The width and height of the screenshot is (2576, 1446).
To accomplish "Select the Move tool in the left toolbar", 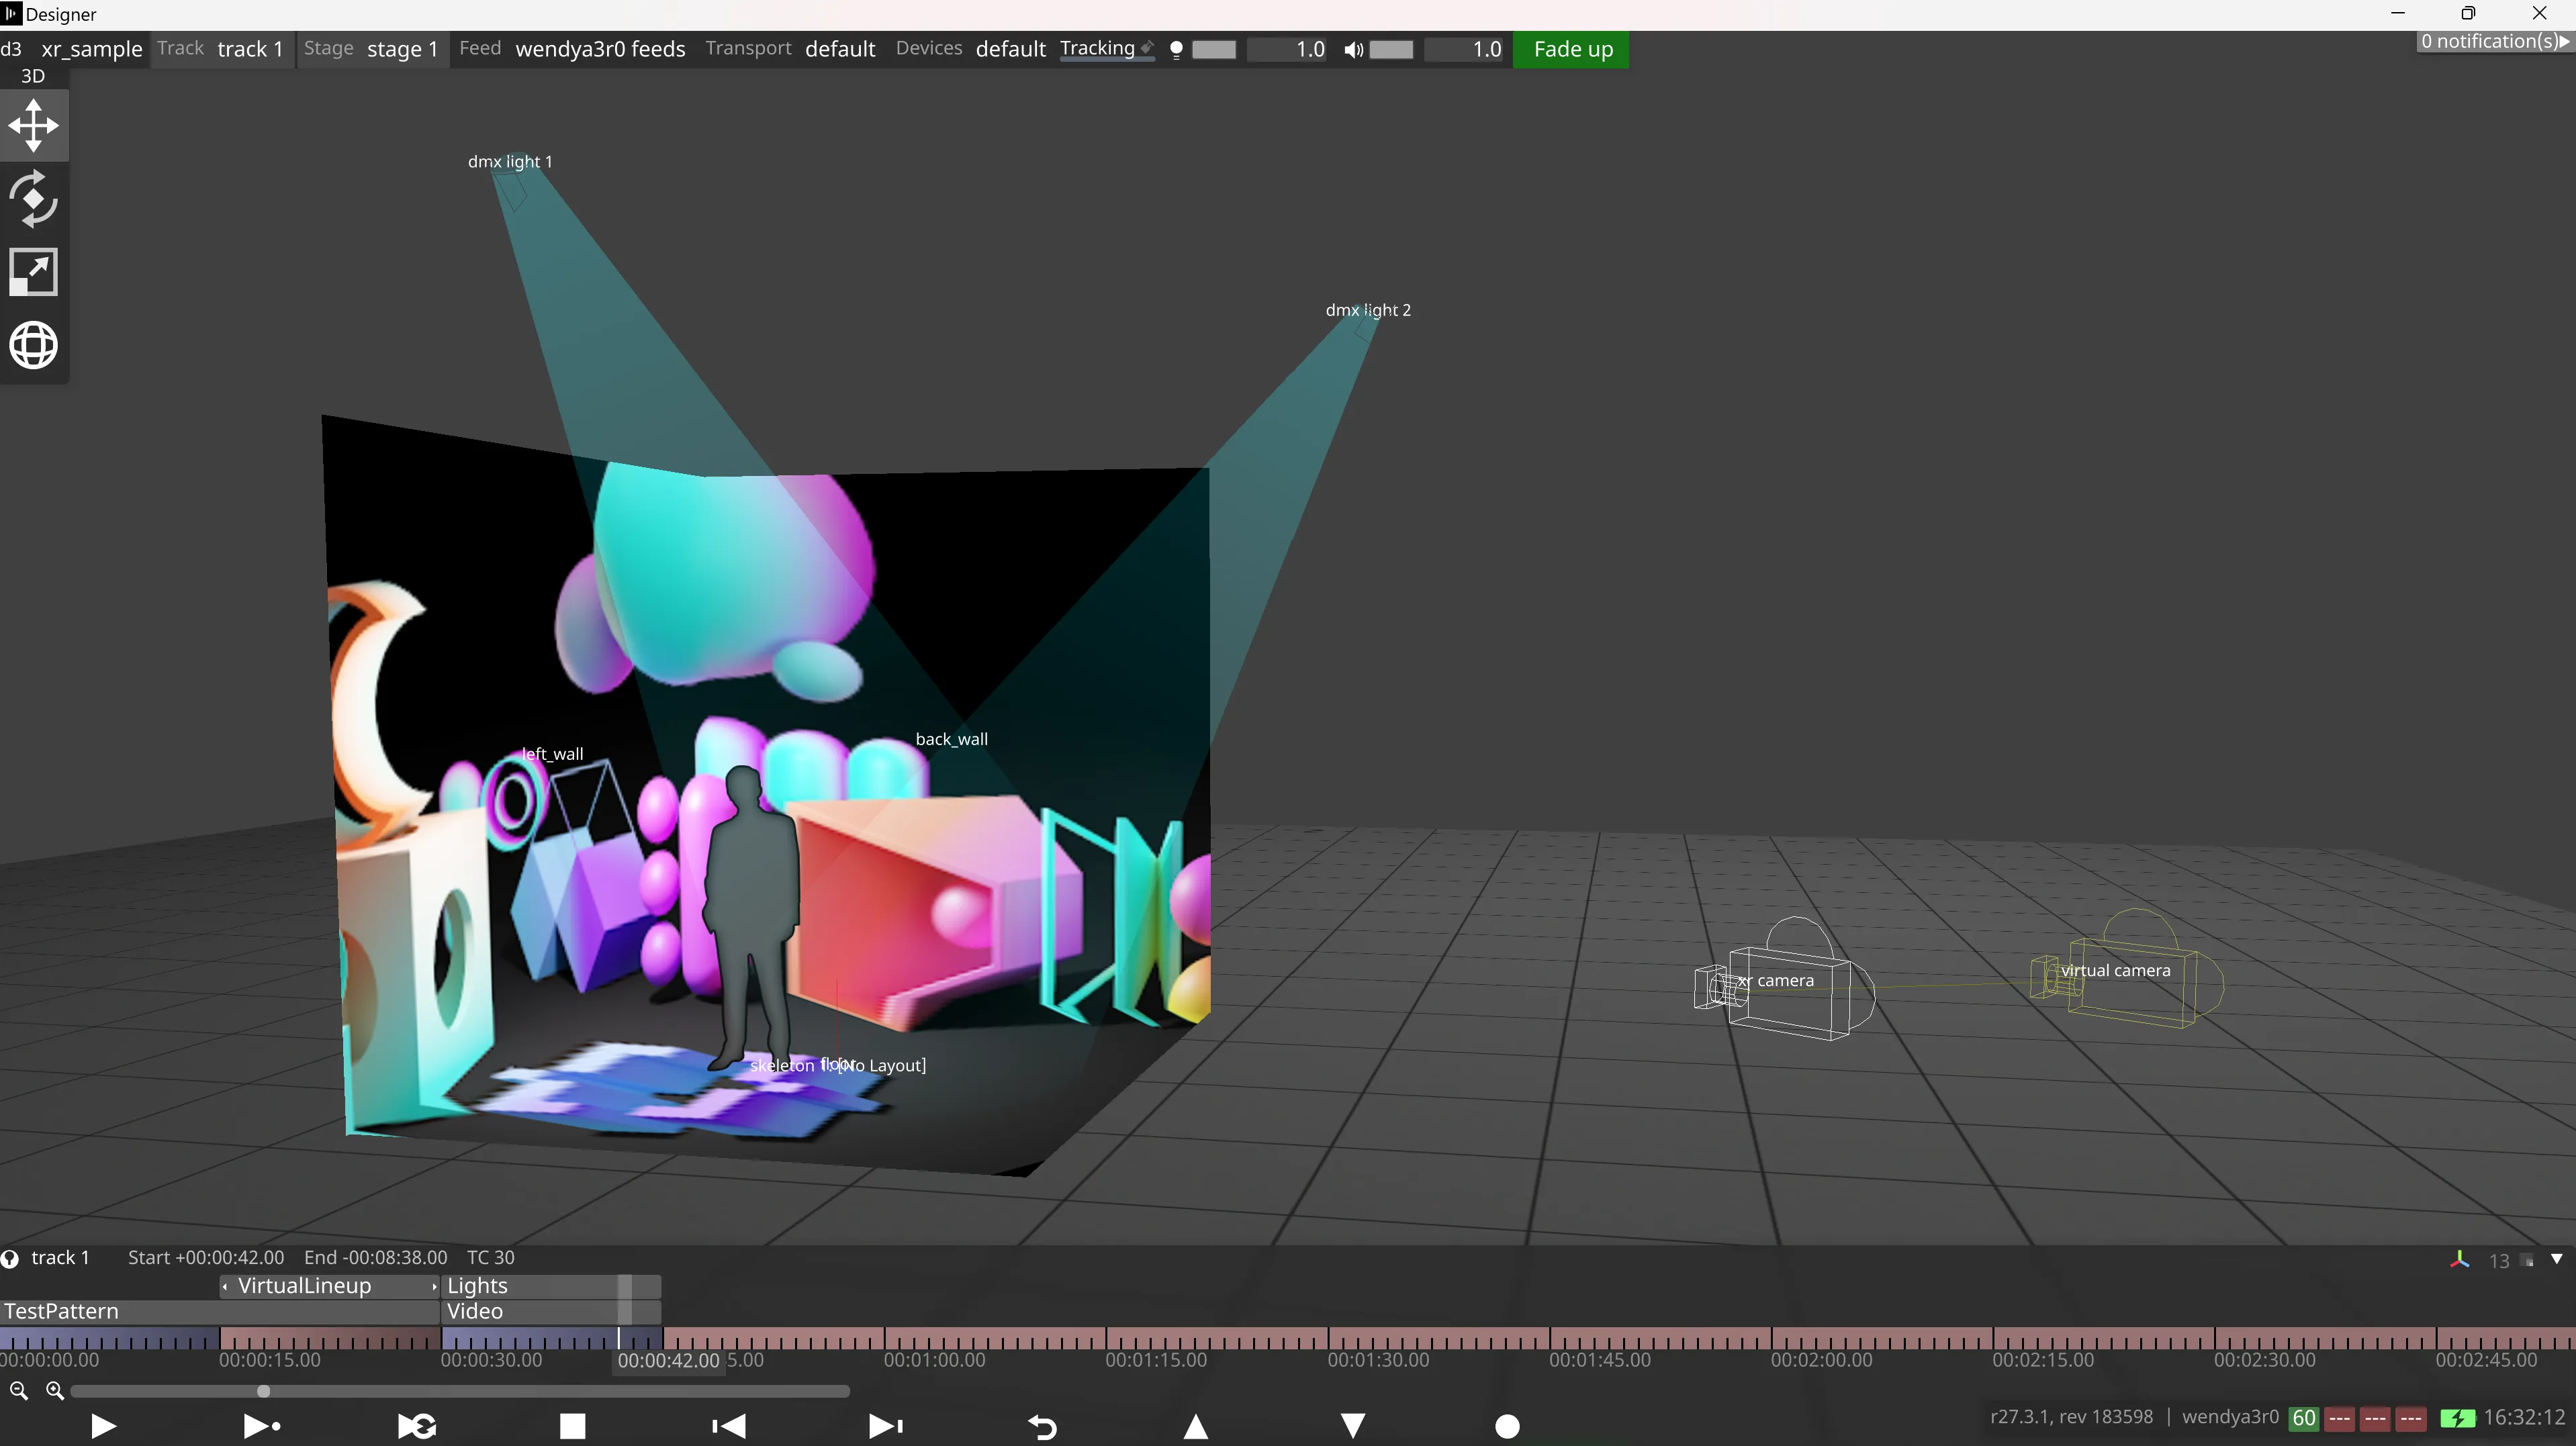I will pos(34,126).
